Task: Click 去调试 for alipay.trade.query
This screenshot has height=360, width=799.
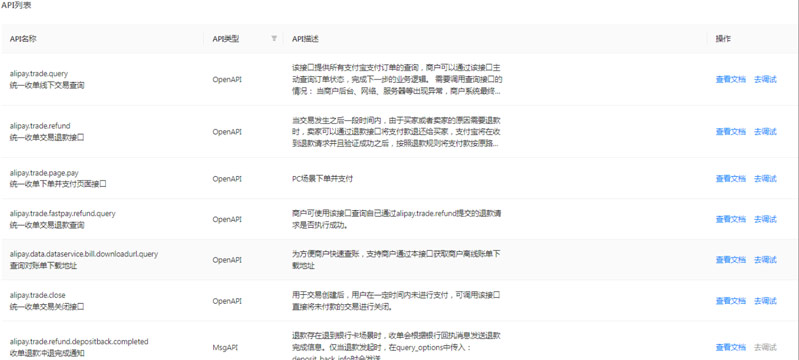Action: pos(765,80)
